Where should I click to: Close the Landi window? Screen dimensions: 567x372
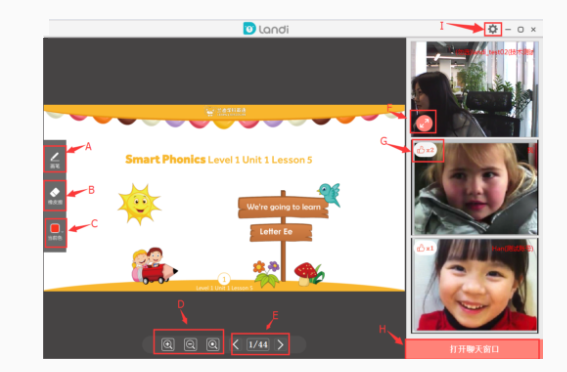tap(533, 29)
